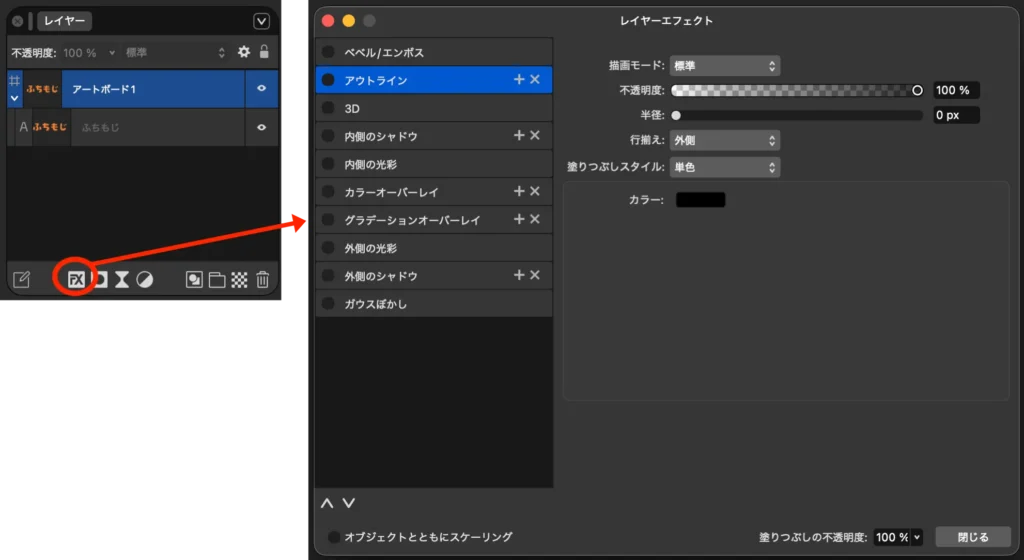Image resolution: width=1024 pixels, height=560 pixels.
Task: Click the edit all layers icon
Action: pyautogui.click(x=22, y=279)
